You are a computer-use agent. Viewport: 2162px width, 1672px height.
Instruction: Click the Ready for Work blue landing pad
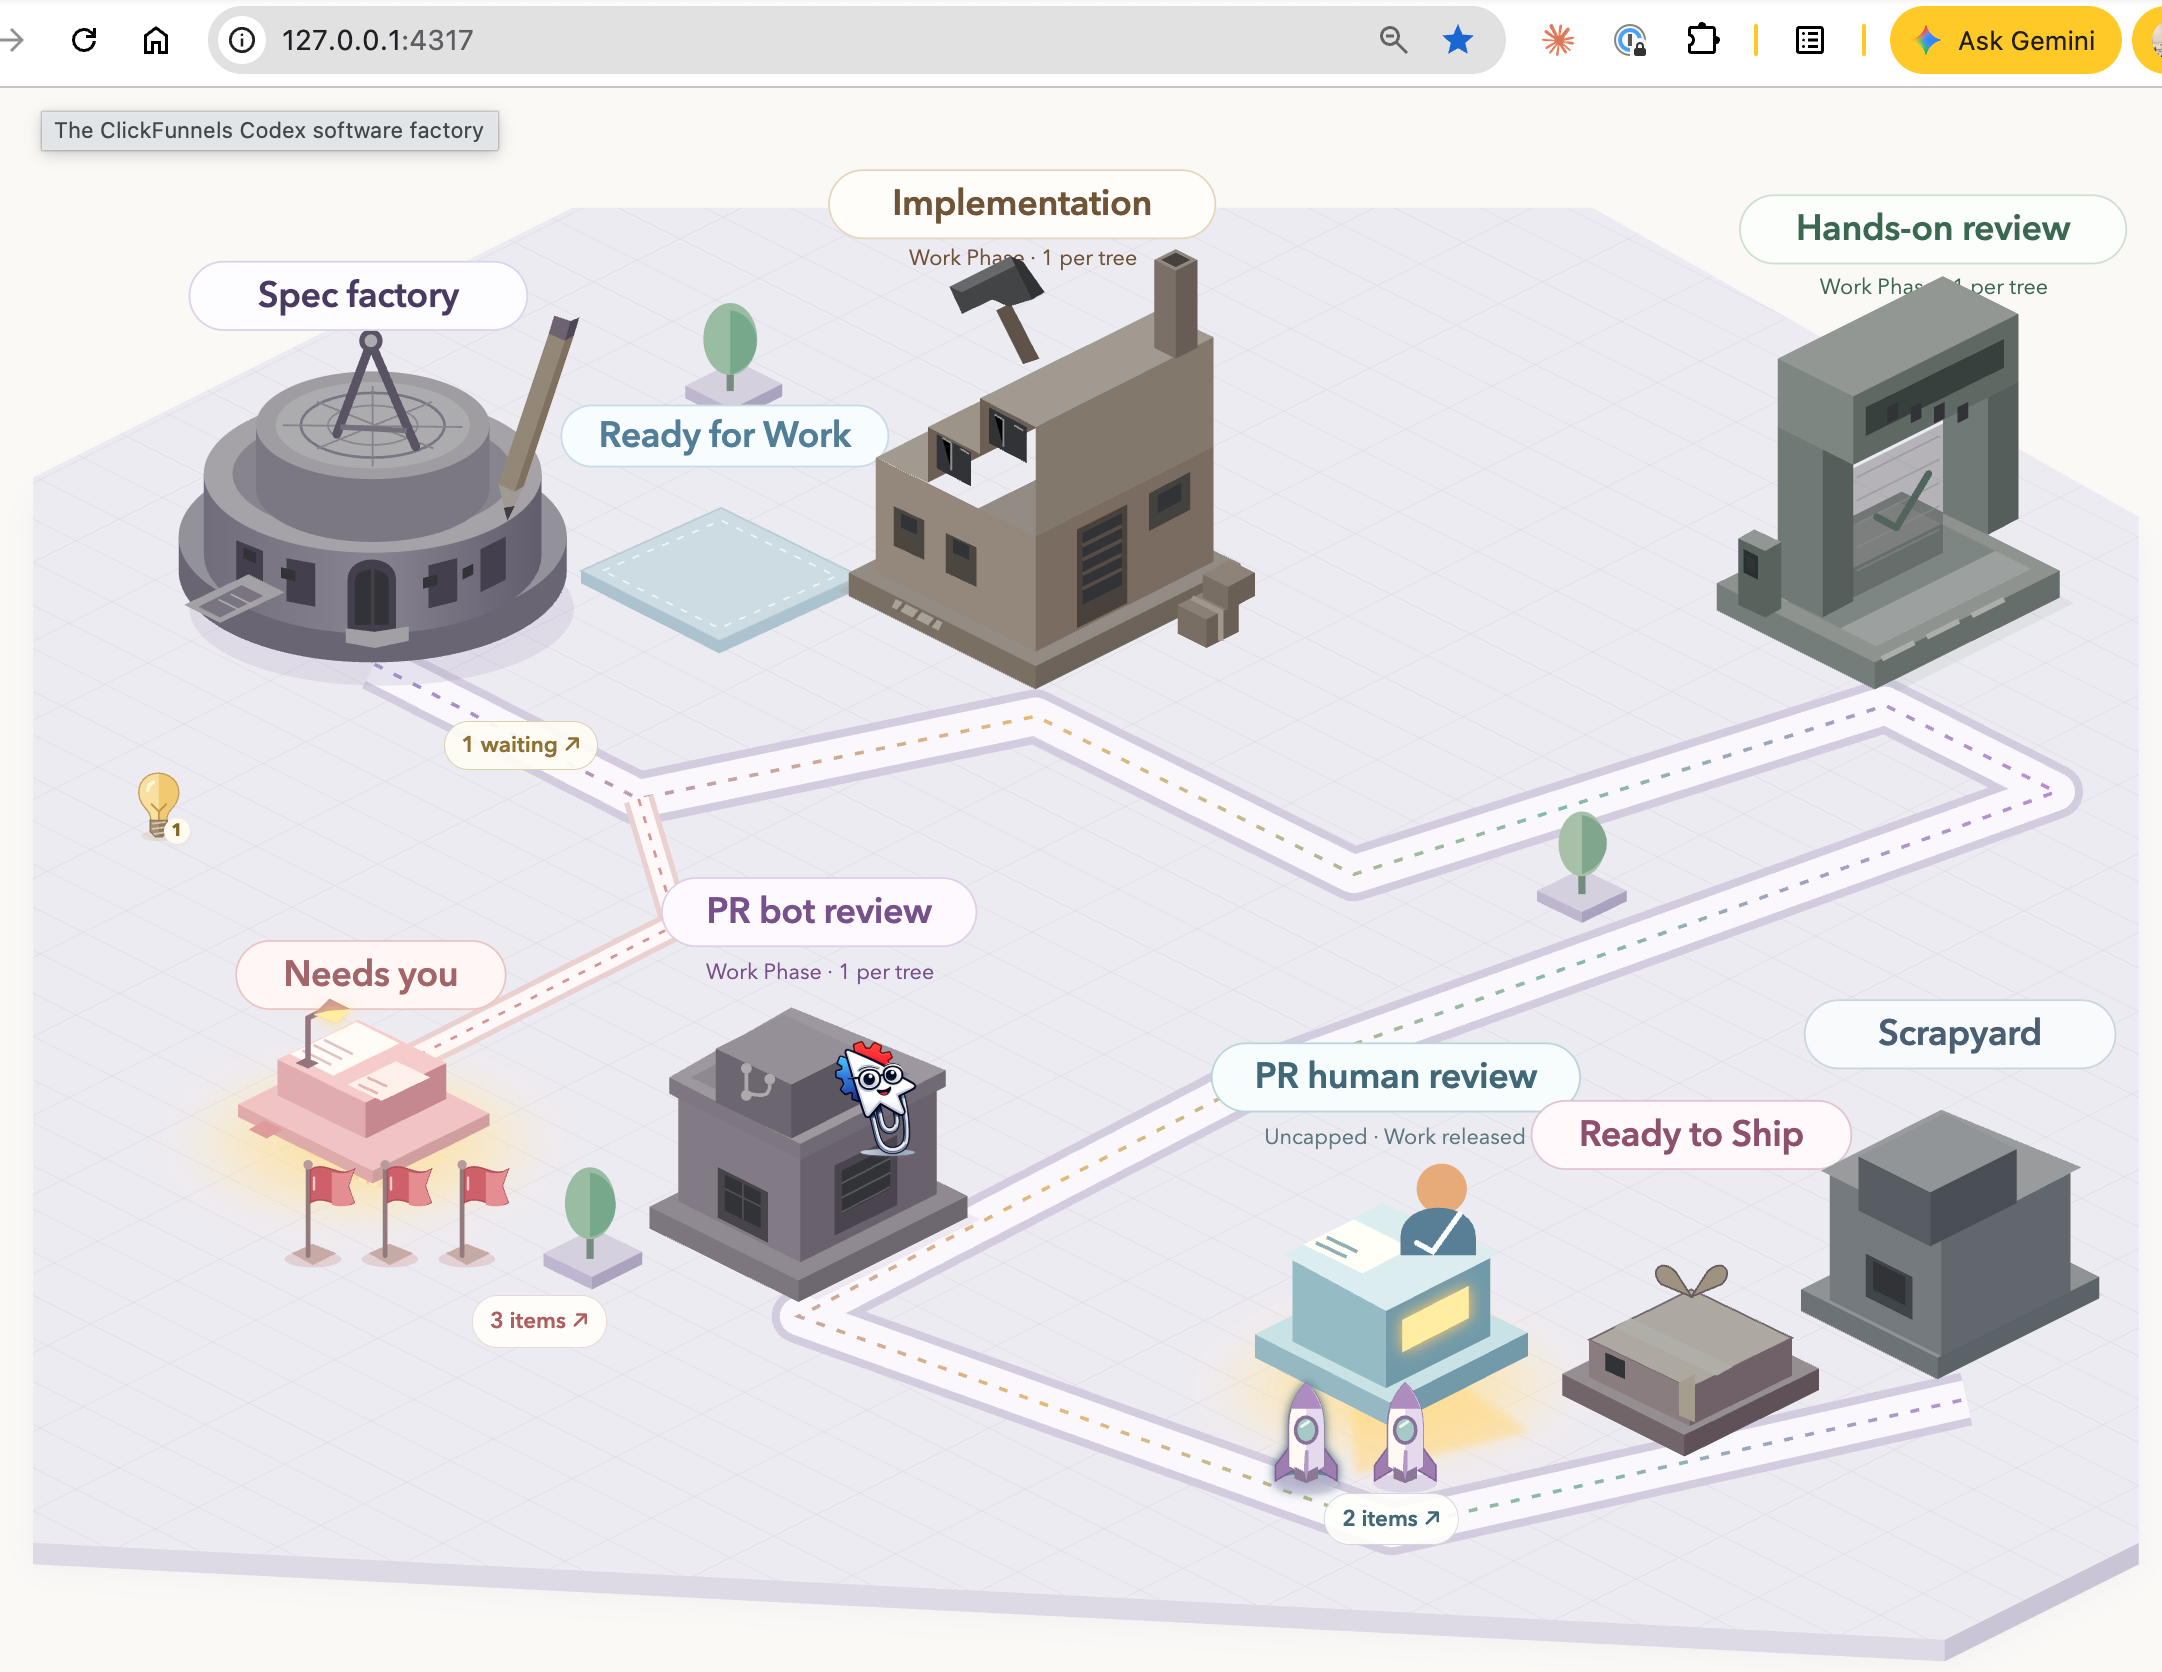pyautogui.click(x=718, y=580)
